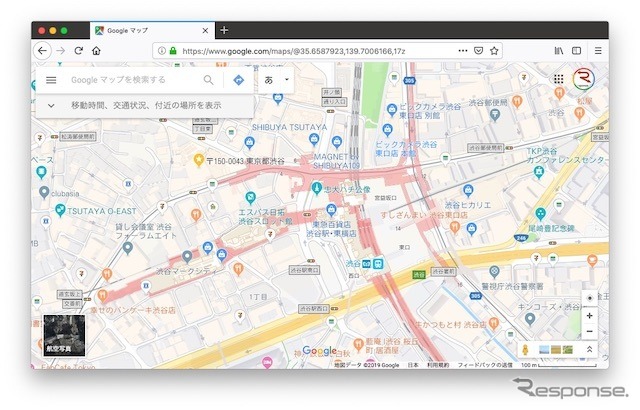Open the browser library icon
640x410 pixels.
click(559, 51)
